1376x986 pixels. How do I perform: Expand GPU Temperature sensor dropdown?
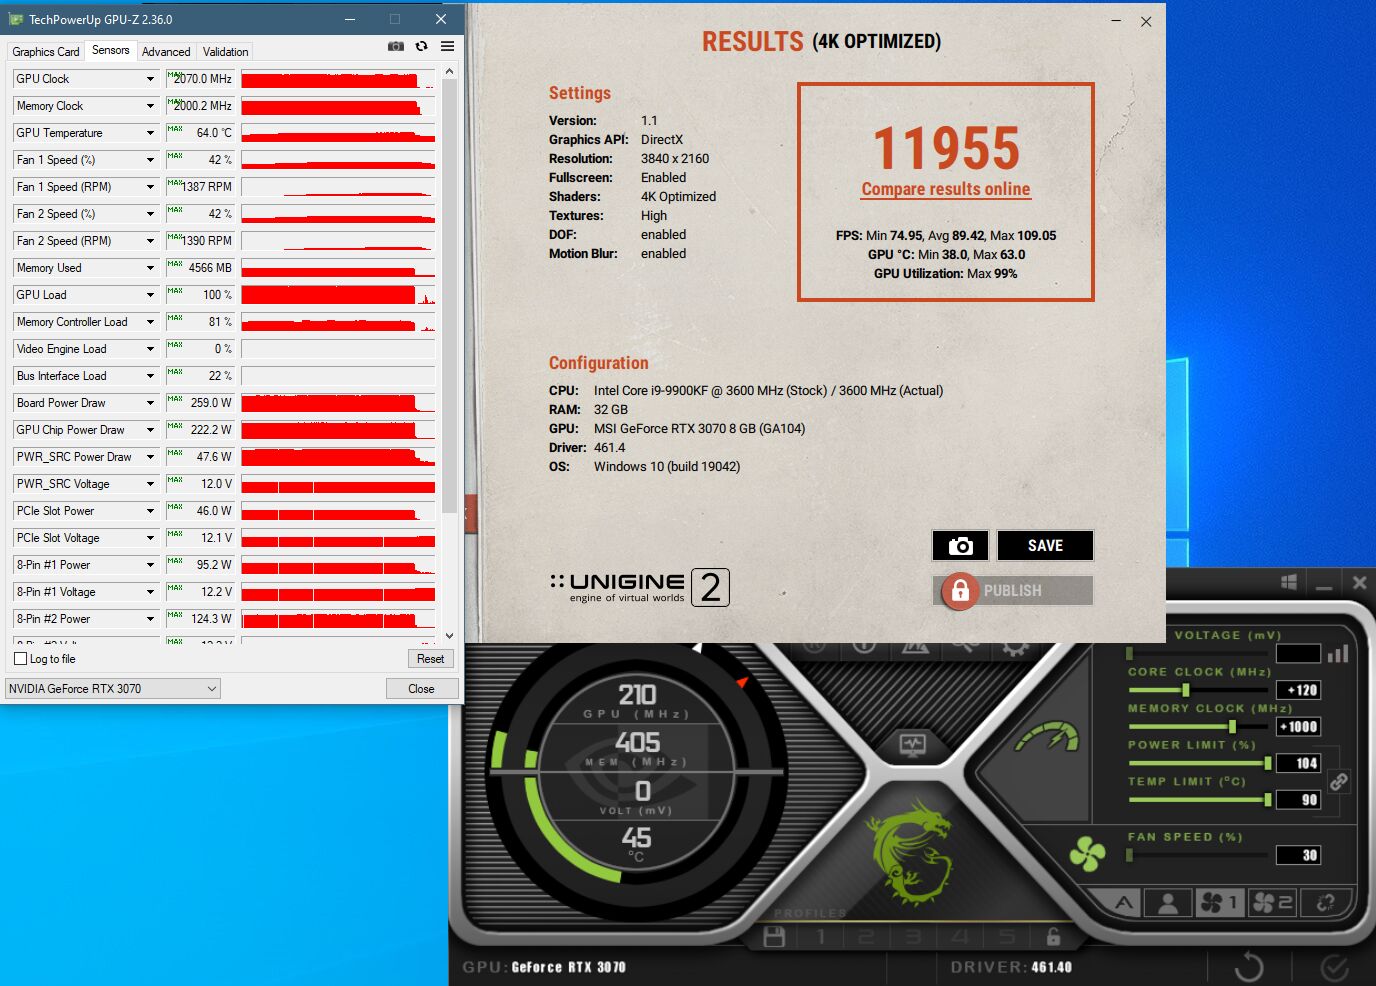point(150,133)
